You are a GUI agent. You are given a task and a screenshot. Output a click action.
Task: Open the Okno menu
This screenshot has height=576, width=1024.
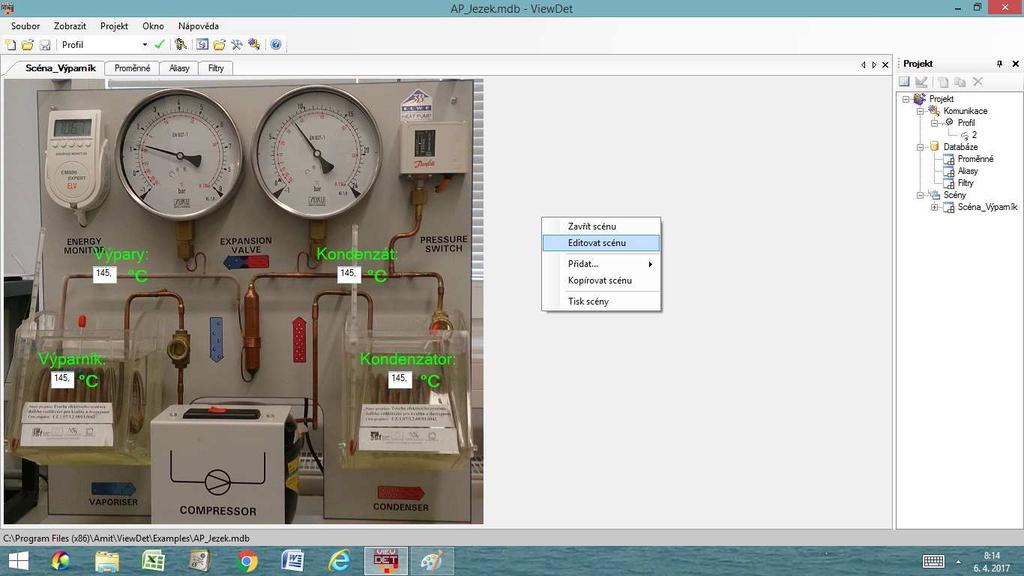tap(153, 26)
